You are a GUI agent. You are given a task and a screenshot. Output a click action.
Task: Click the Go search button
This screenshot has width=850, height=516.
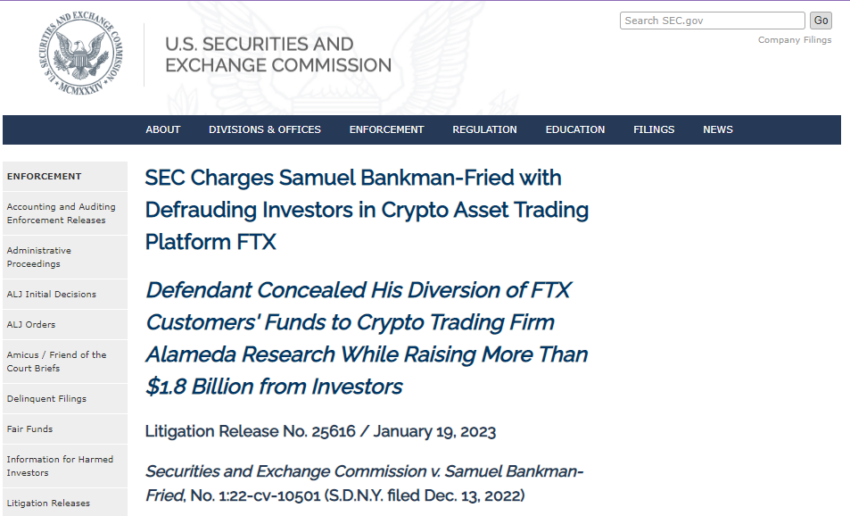(821, 21)
